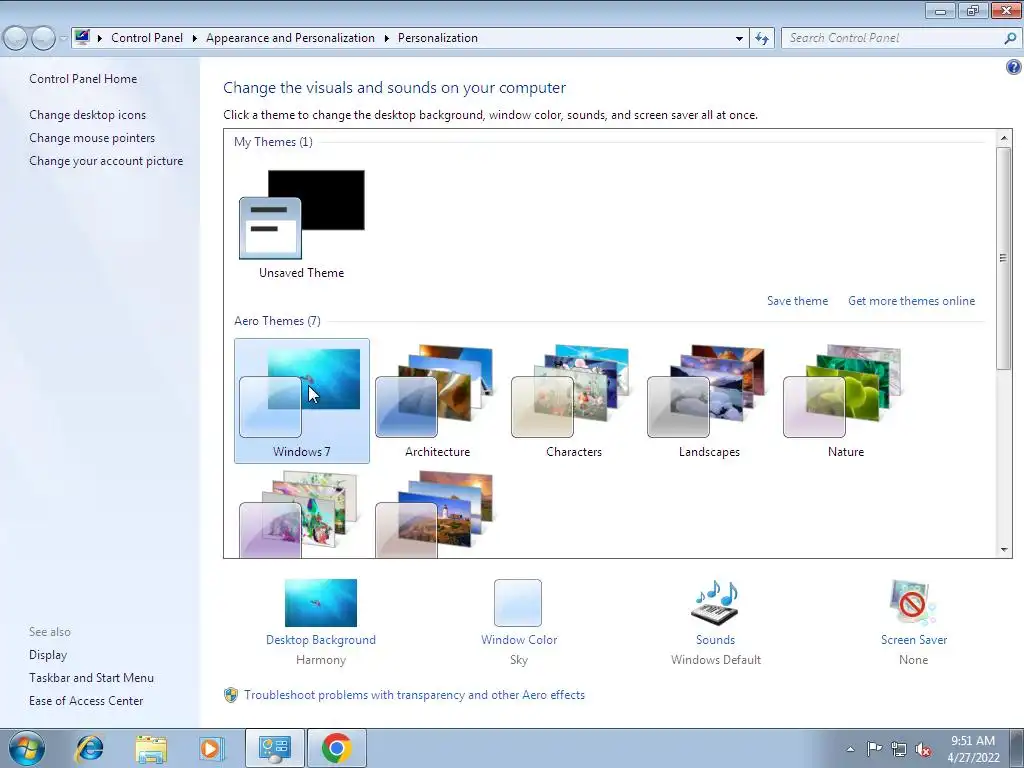Select the Characters theme
1024x768 pixels.
click(x=573, y=400)
